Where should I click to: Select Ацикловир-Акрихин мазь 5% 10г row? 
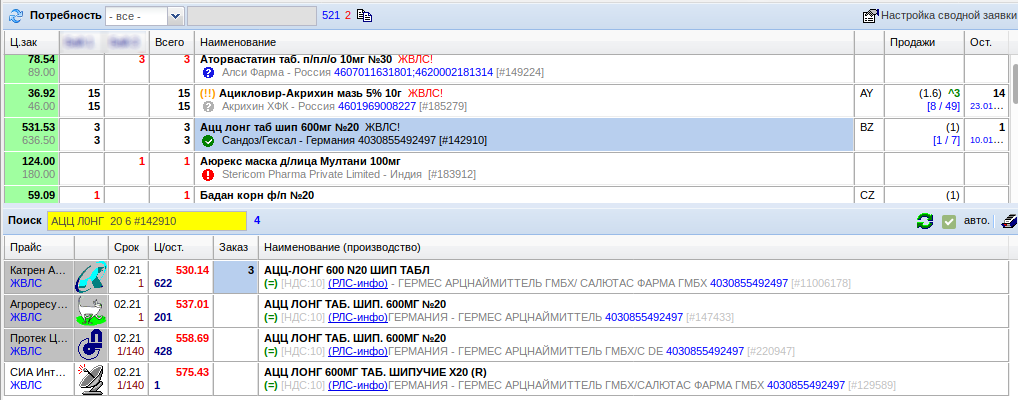click(x=525, y=100)
